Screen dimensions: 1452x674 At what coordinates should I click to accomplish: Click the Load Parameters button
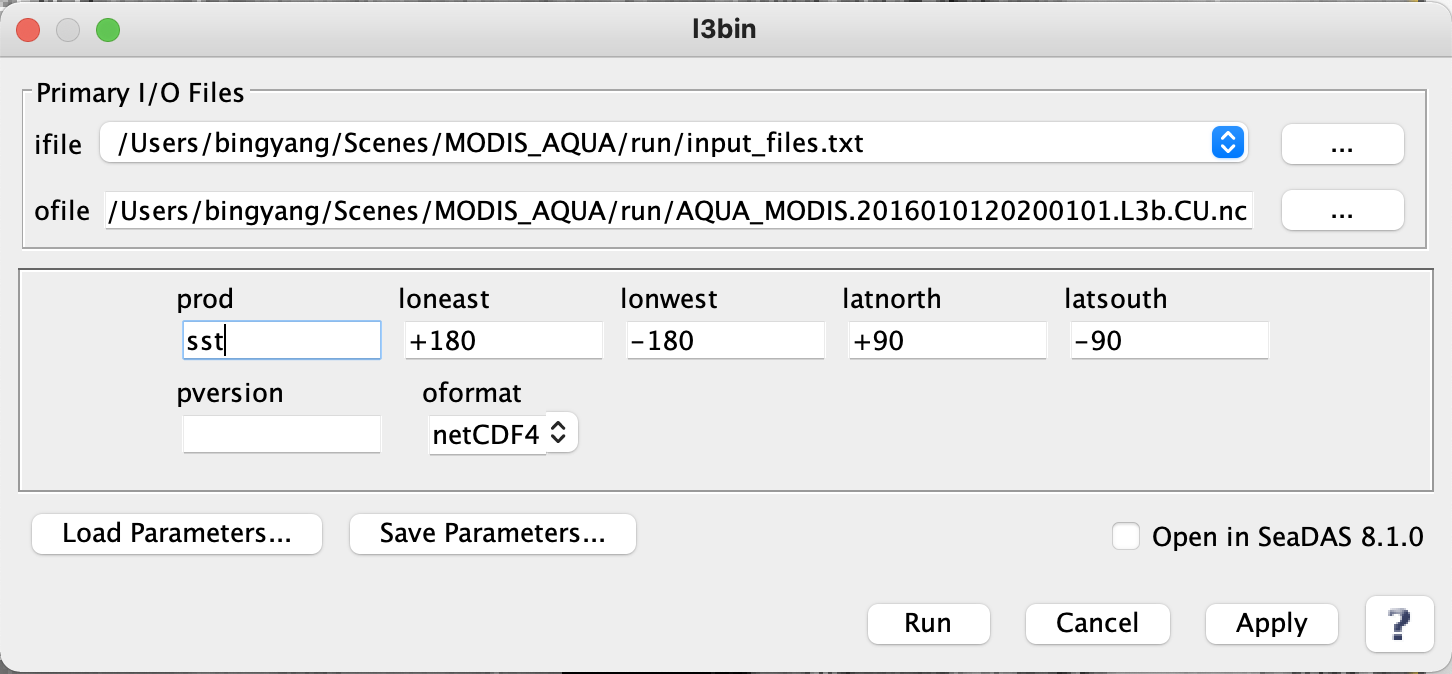[176, 533]
